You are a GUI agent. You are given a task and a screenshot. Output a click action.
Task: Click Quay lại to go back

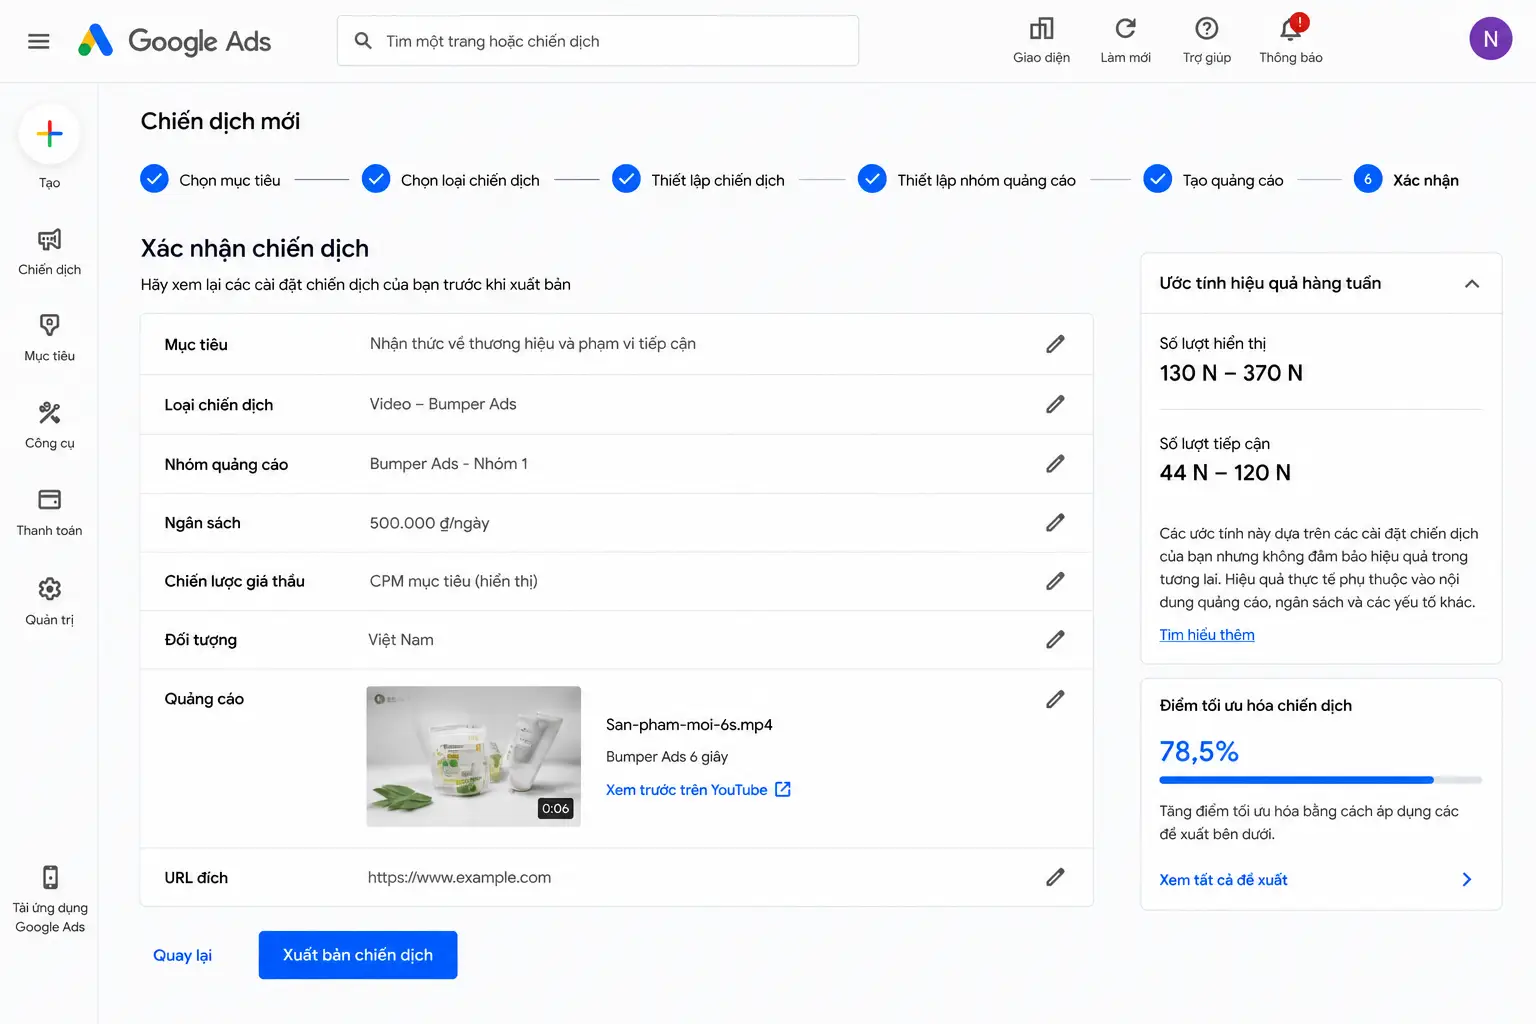[182, 955]
